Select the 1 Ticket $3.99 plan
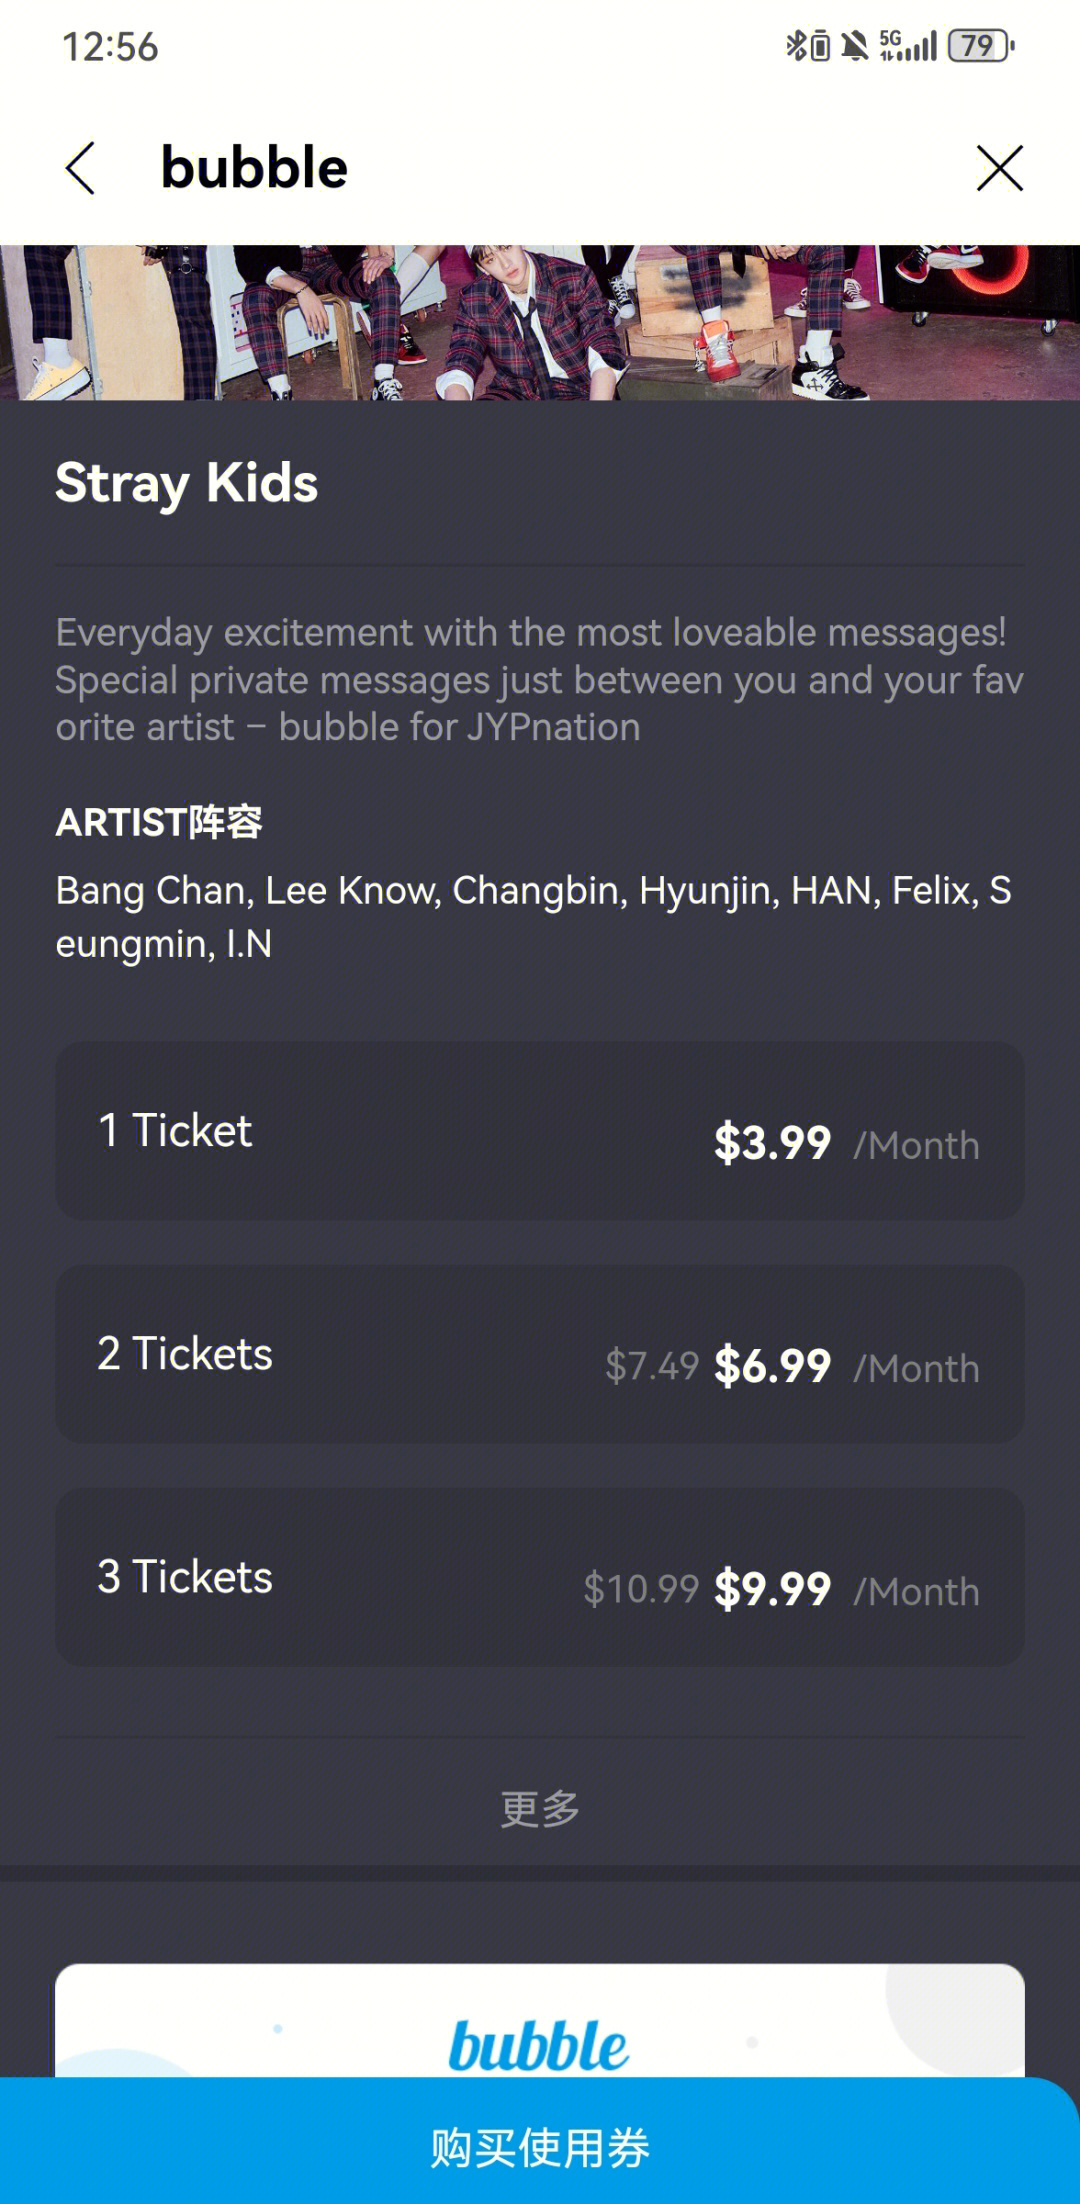Image resolution: width=1080 pixels, height=2204 pixels. (x=540, y=1131)
